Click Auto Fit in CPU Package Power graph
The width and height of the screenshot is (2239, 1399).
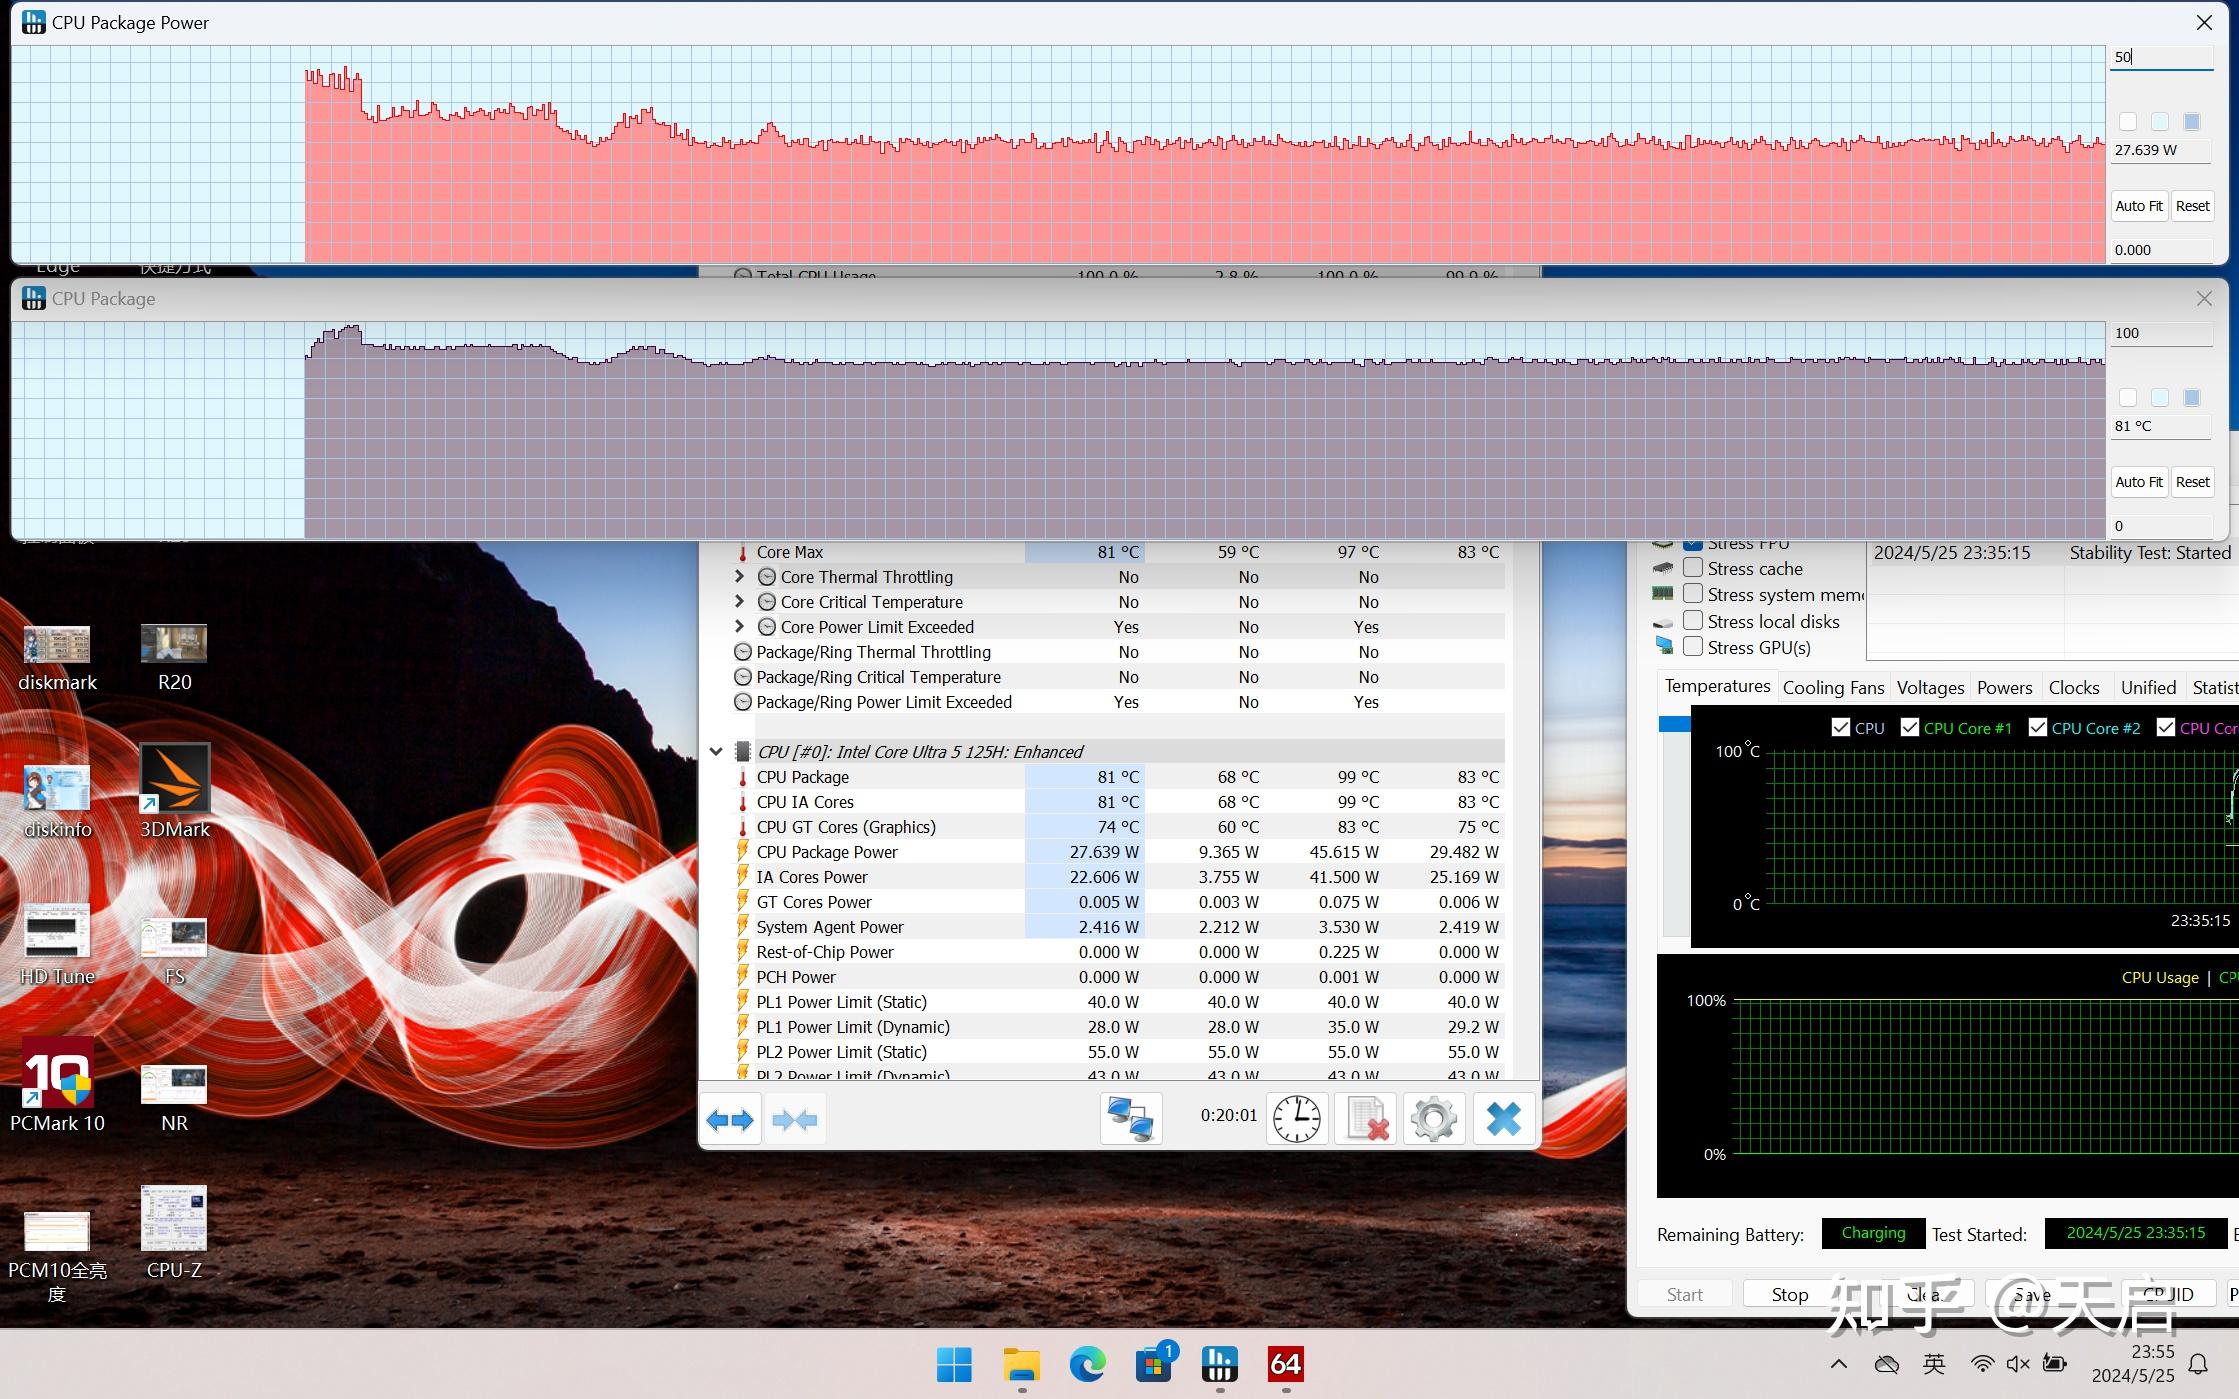[2138, 206]
